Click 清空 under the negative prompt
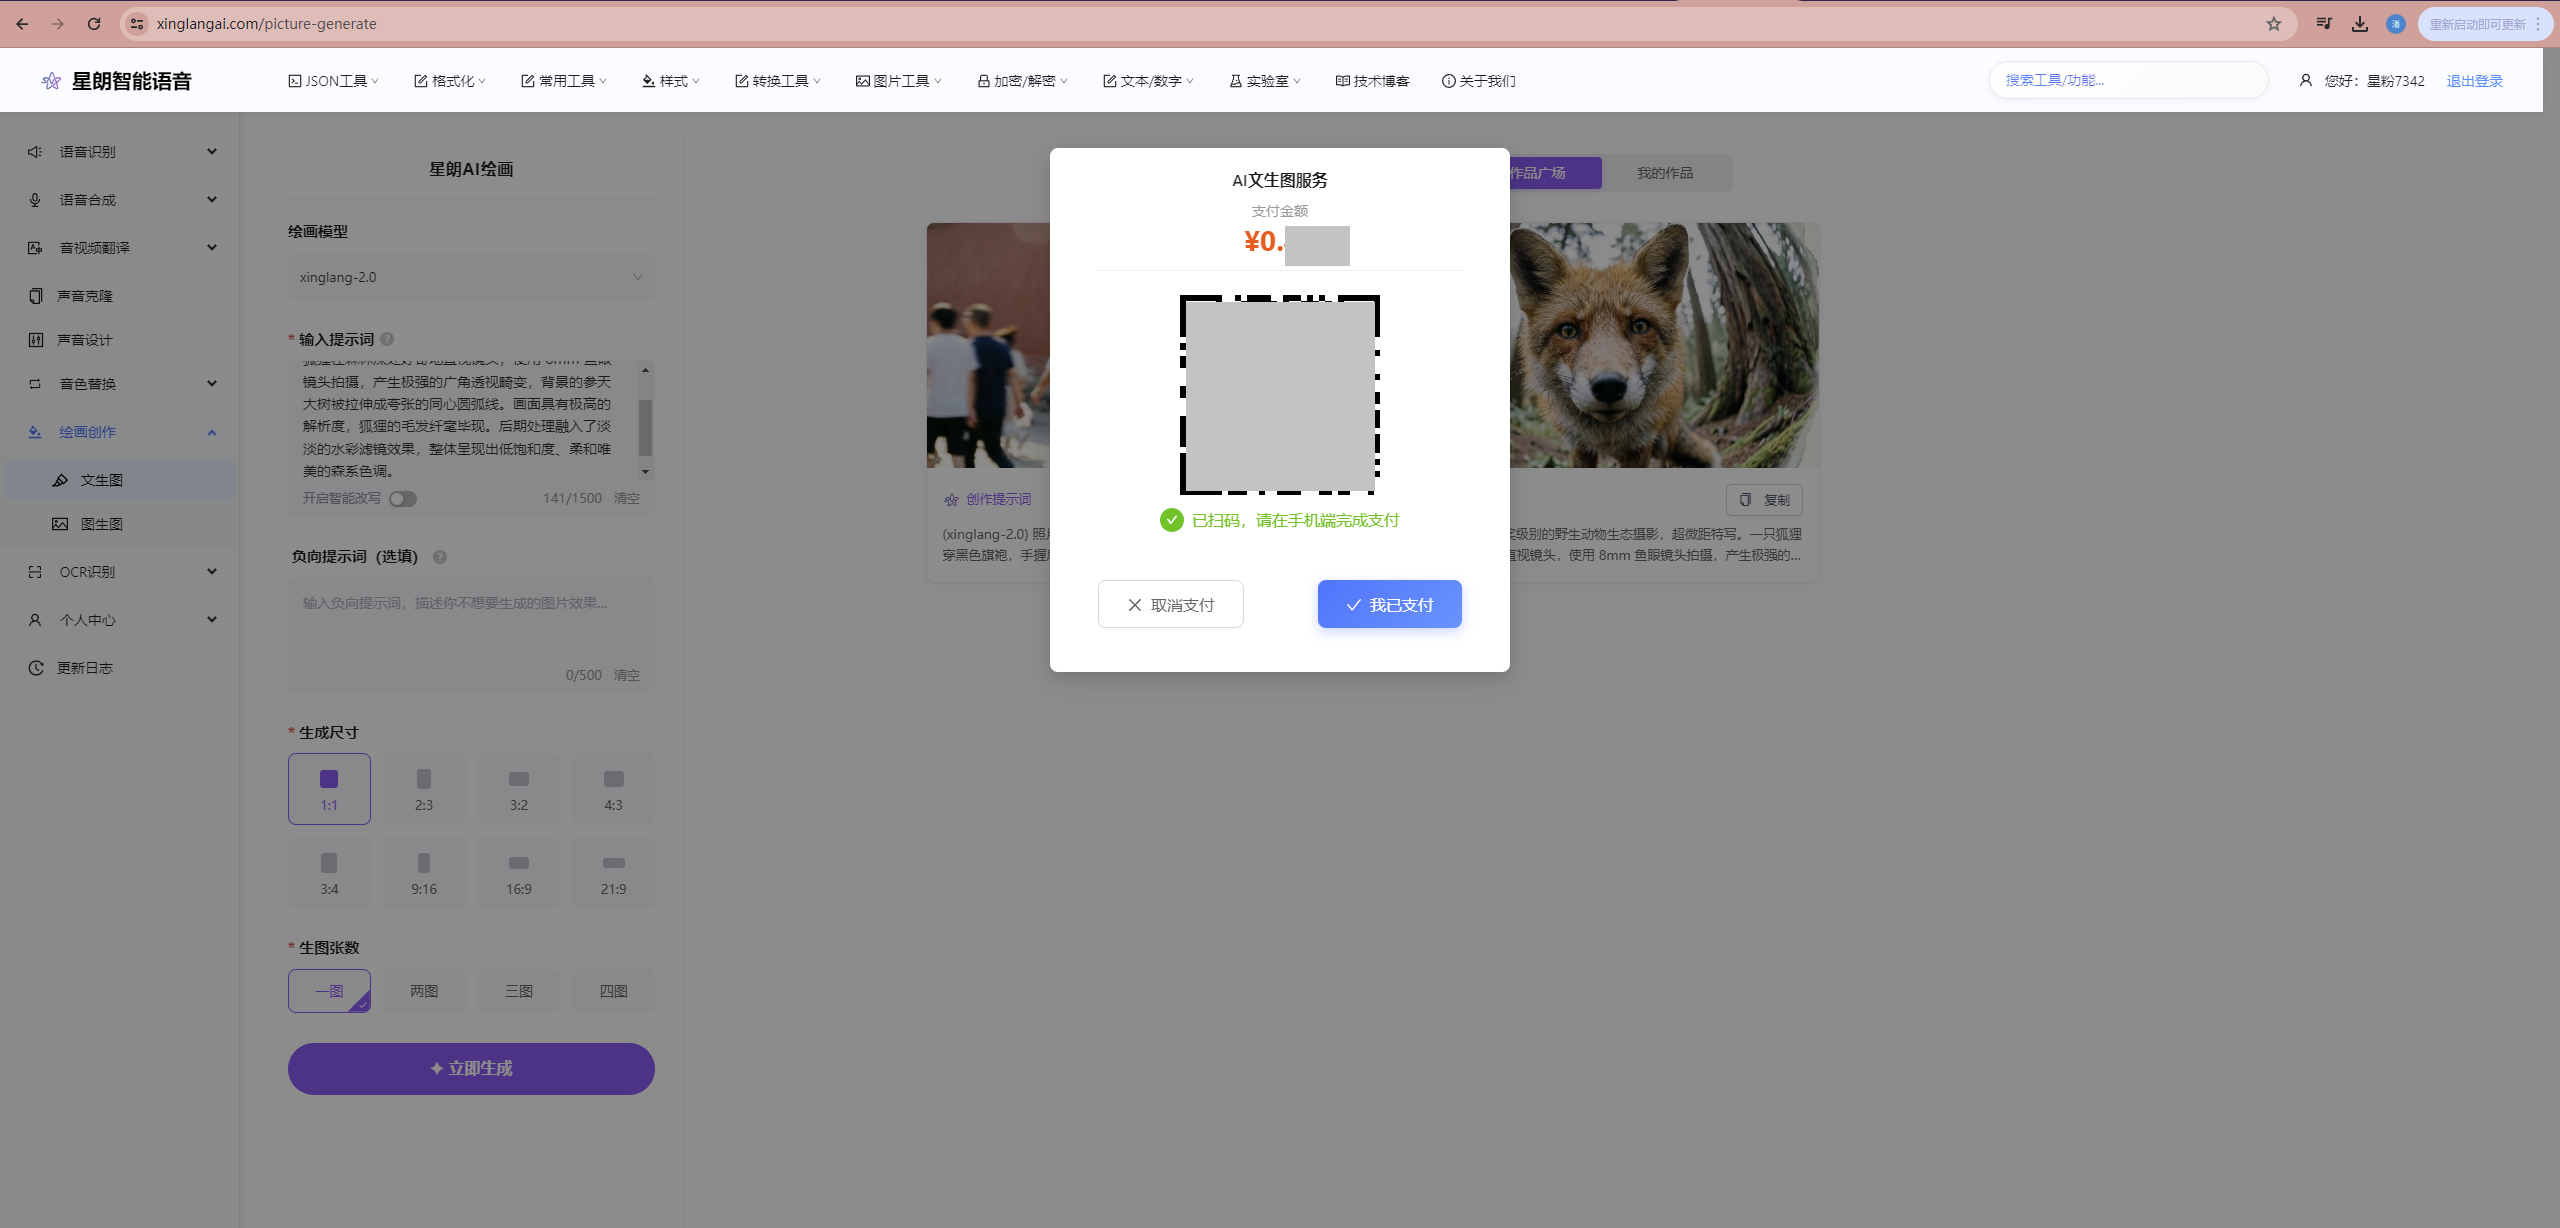This screenshot has width=2560, height=1228. (627, 675)
